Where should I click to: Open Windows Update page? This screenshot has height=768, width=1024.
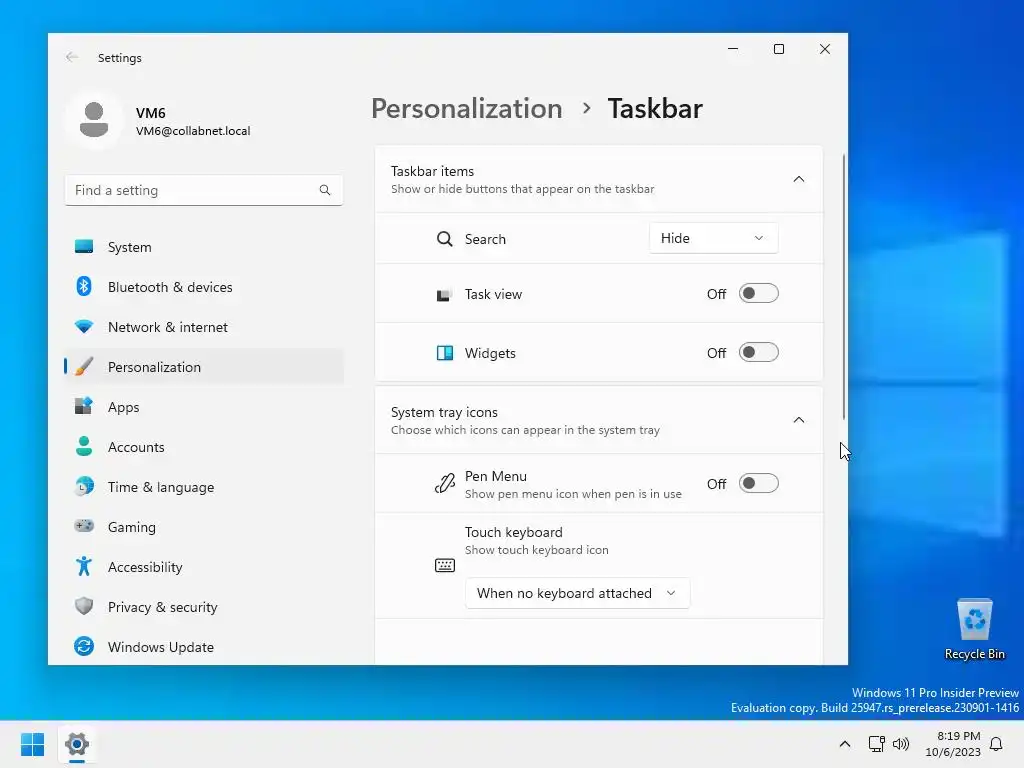[x=204, y=647]
